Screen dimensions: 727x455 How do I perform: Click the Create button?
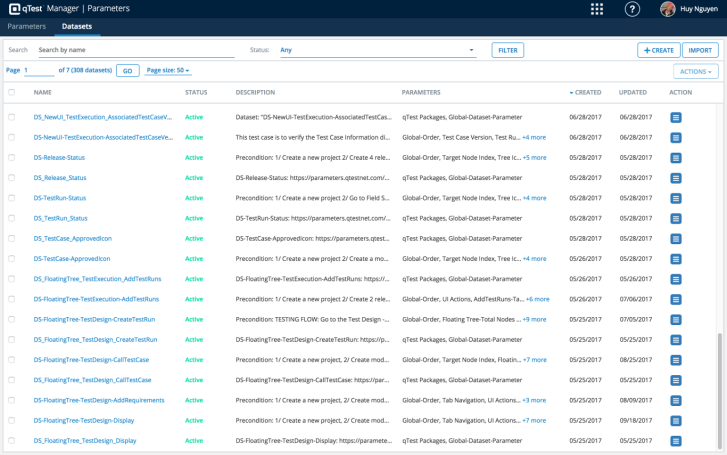click(x=658, y=50)
